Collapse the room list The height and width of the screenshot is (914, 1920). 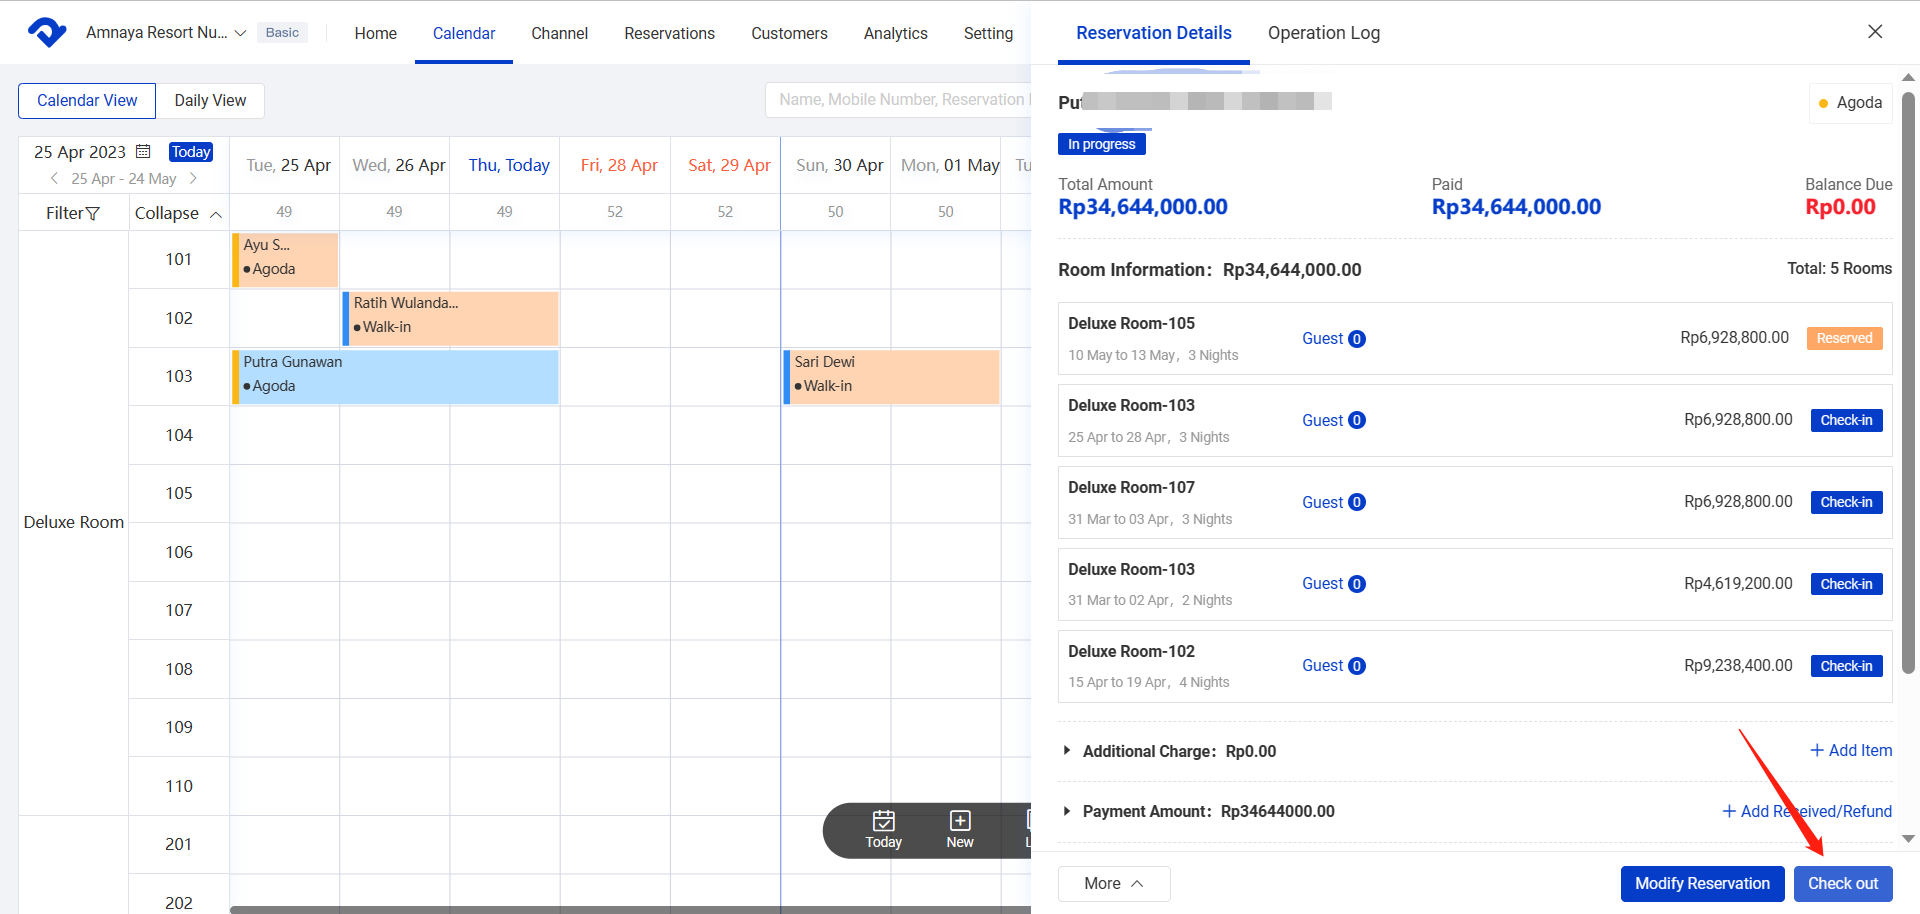click(178, 214)
